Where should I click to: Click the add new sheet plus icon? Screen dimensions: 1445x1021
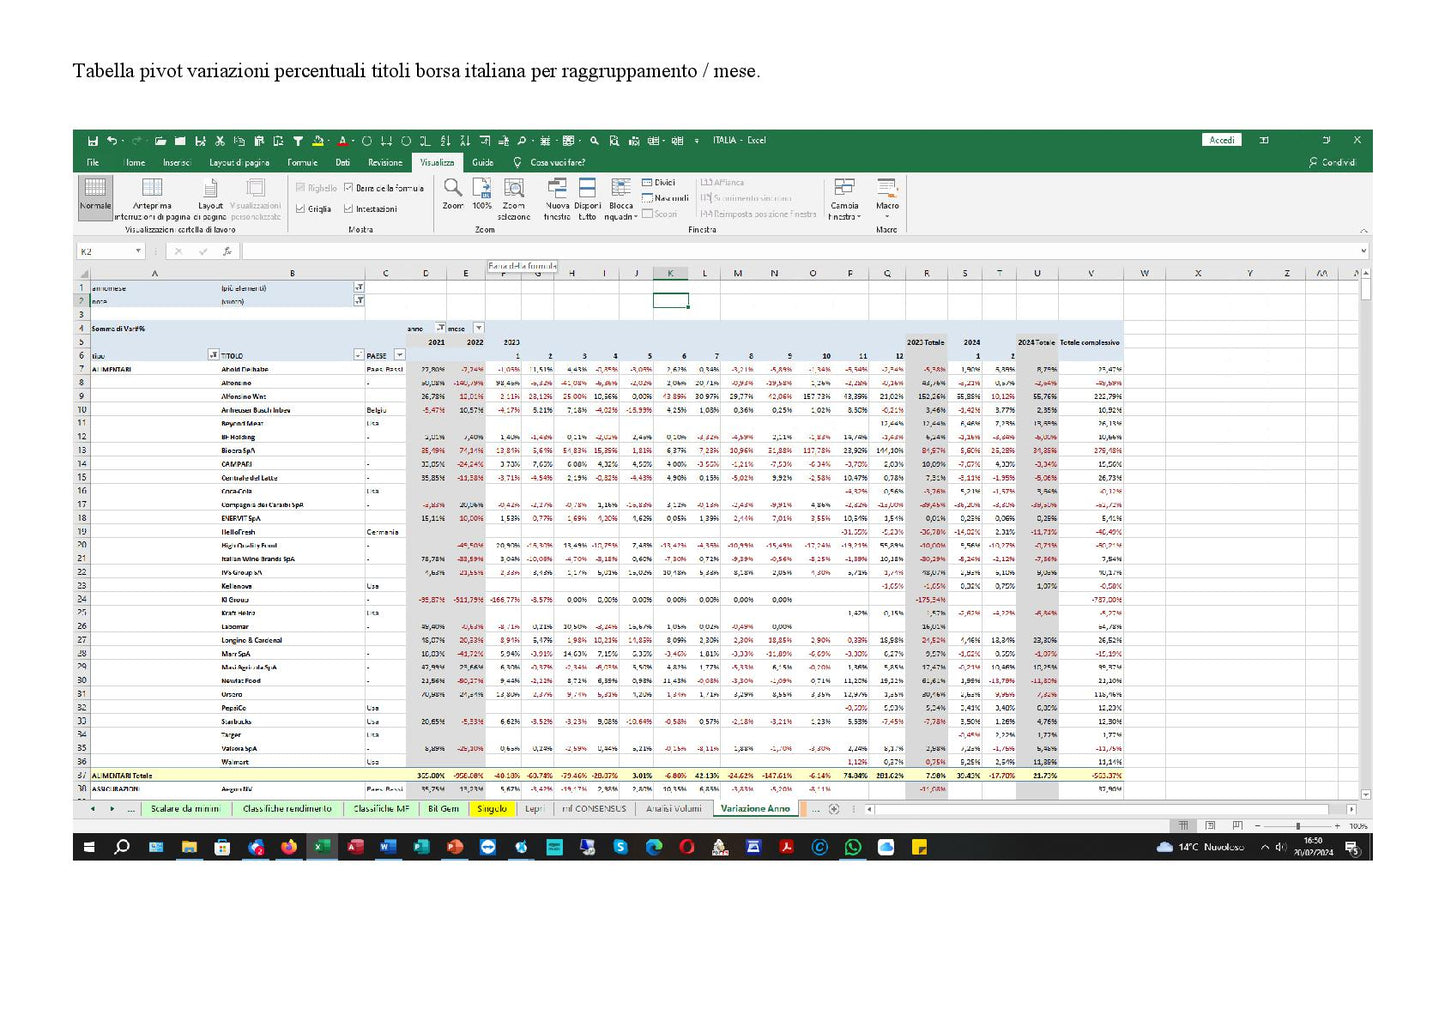click(834, 809)
